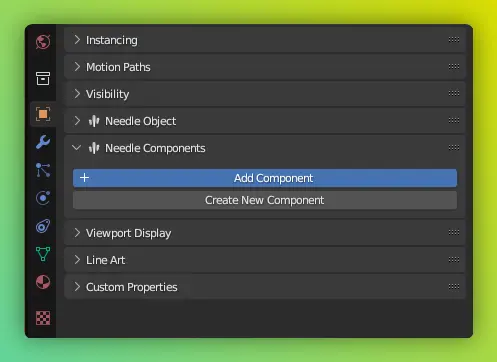Open the Material properties tab icon
The height and width of the screenshot is (362, 497).
[43, 282]
